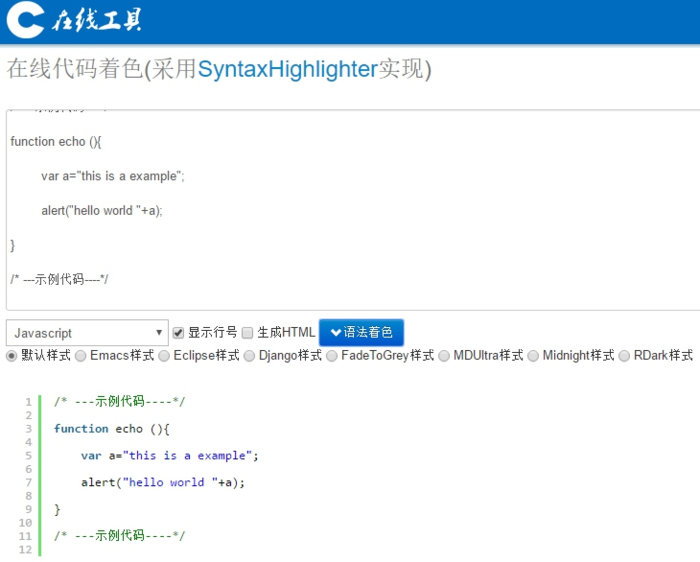Select the 默认样式 radio button

tap(12, 356)
